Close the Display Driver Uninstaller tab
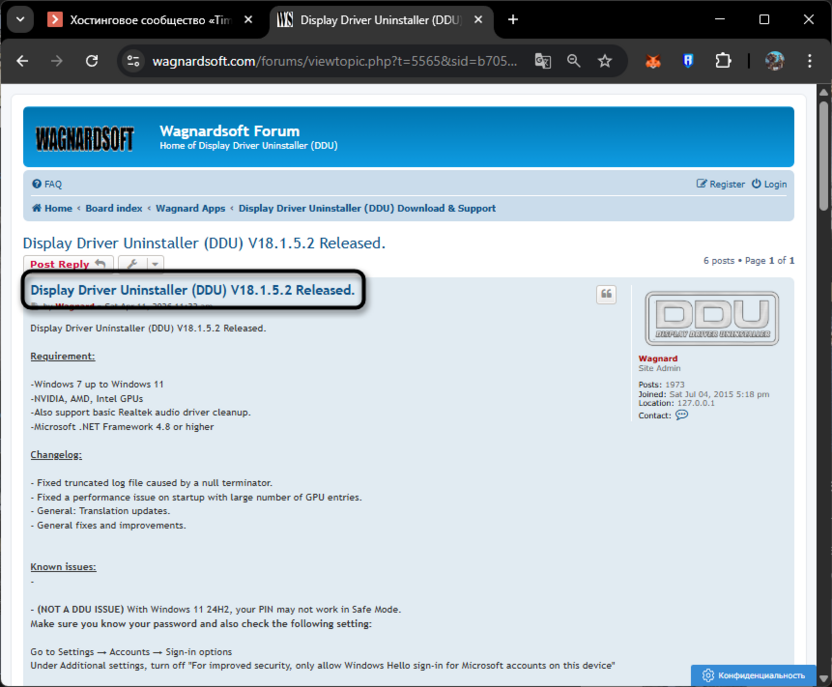Screen dimensions: 832x687 click(x=478, y=20)
